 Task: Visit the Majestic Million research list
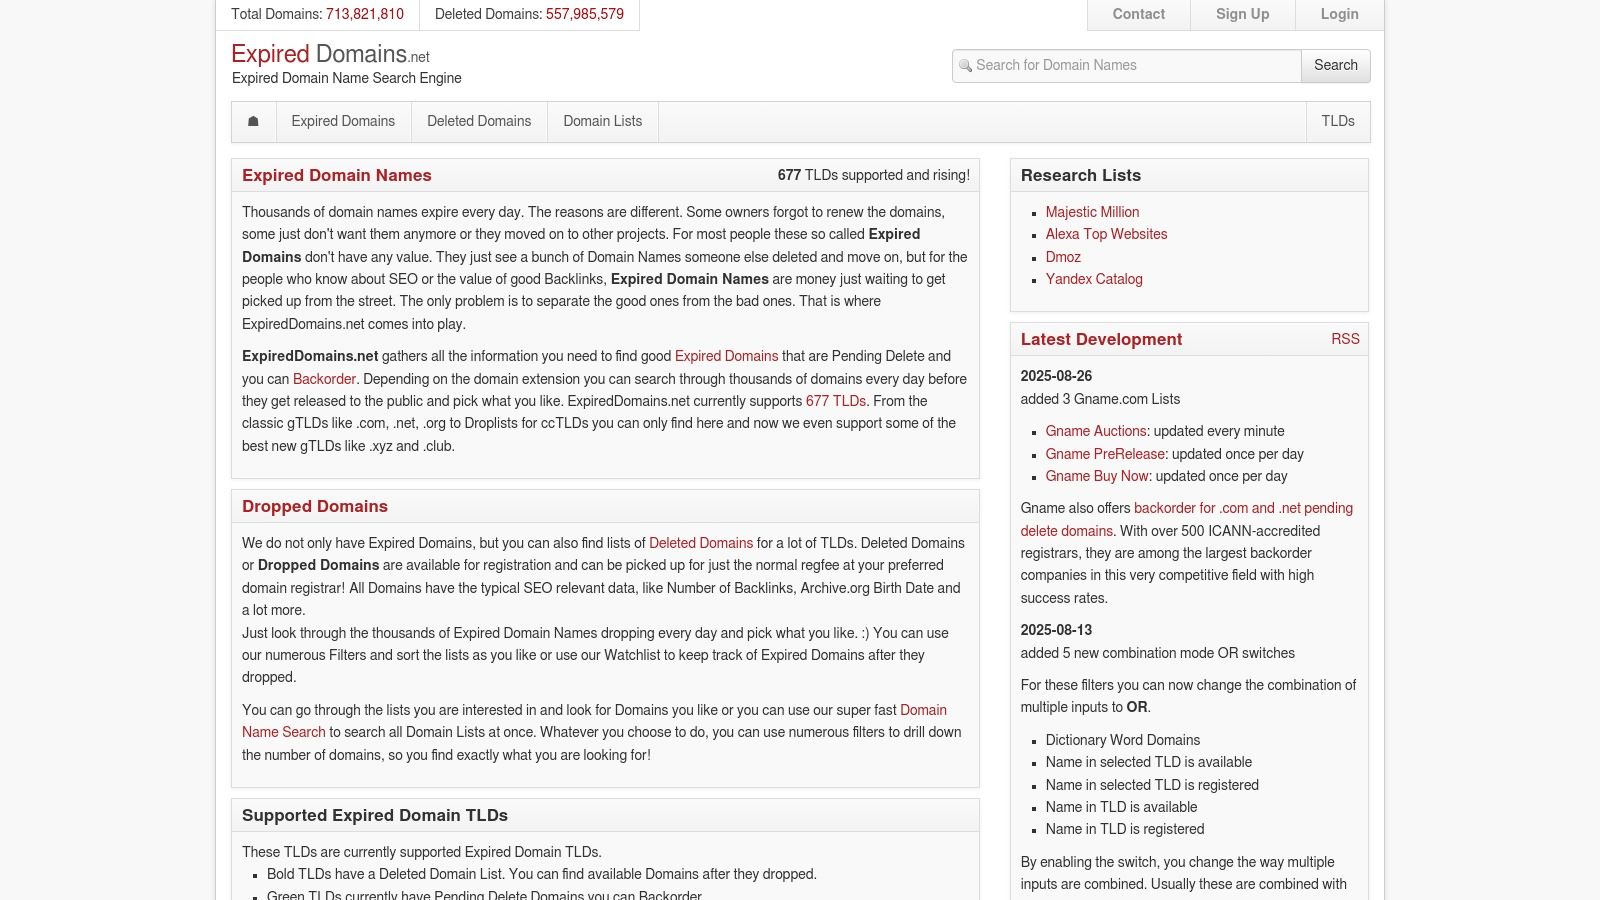[x=1092, y=212]
